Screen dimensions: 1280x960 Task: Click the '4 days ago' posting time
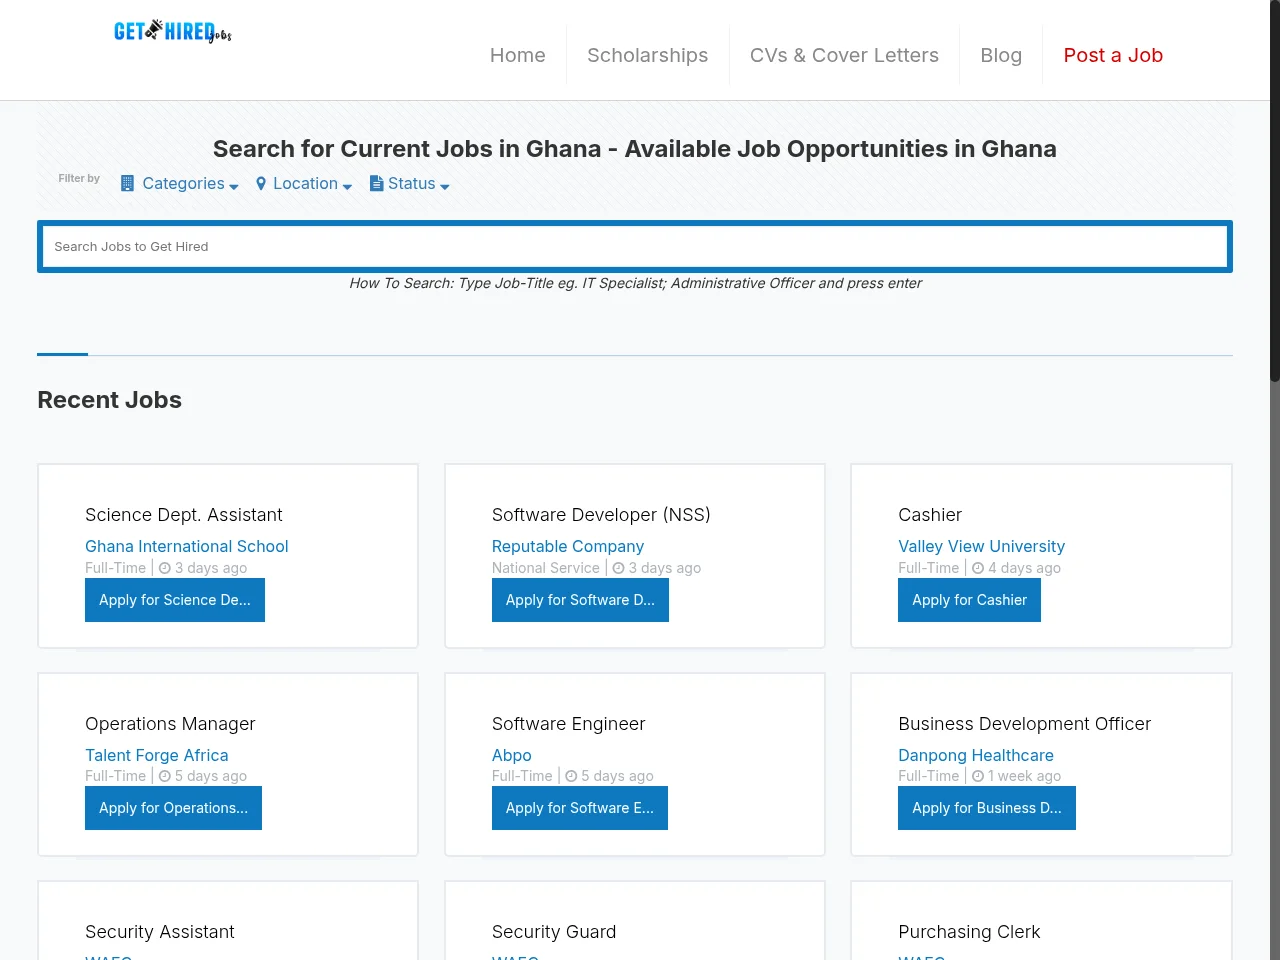pyautogui.click(x=1024, y=568)
